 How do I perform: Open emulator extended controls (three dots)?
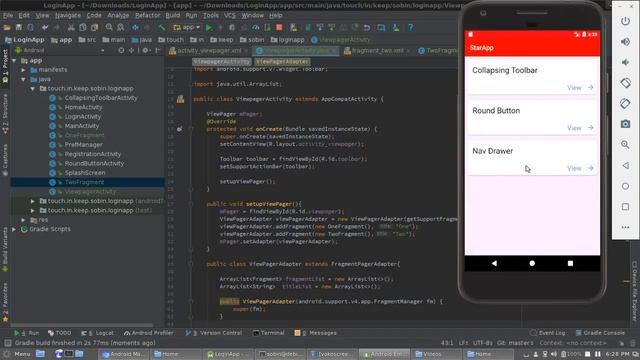[625, 227]
